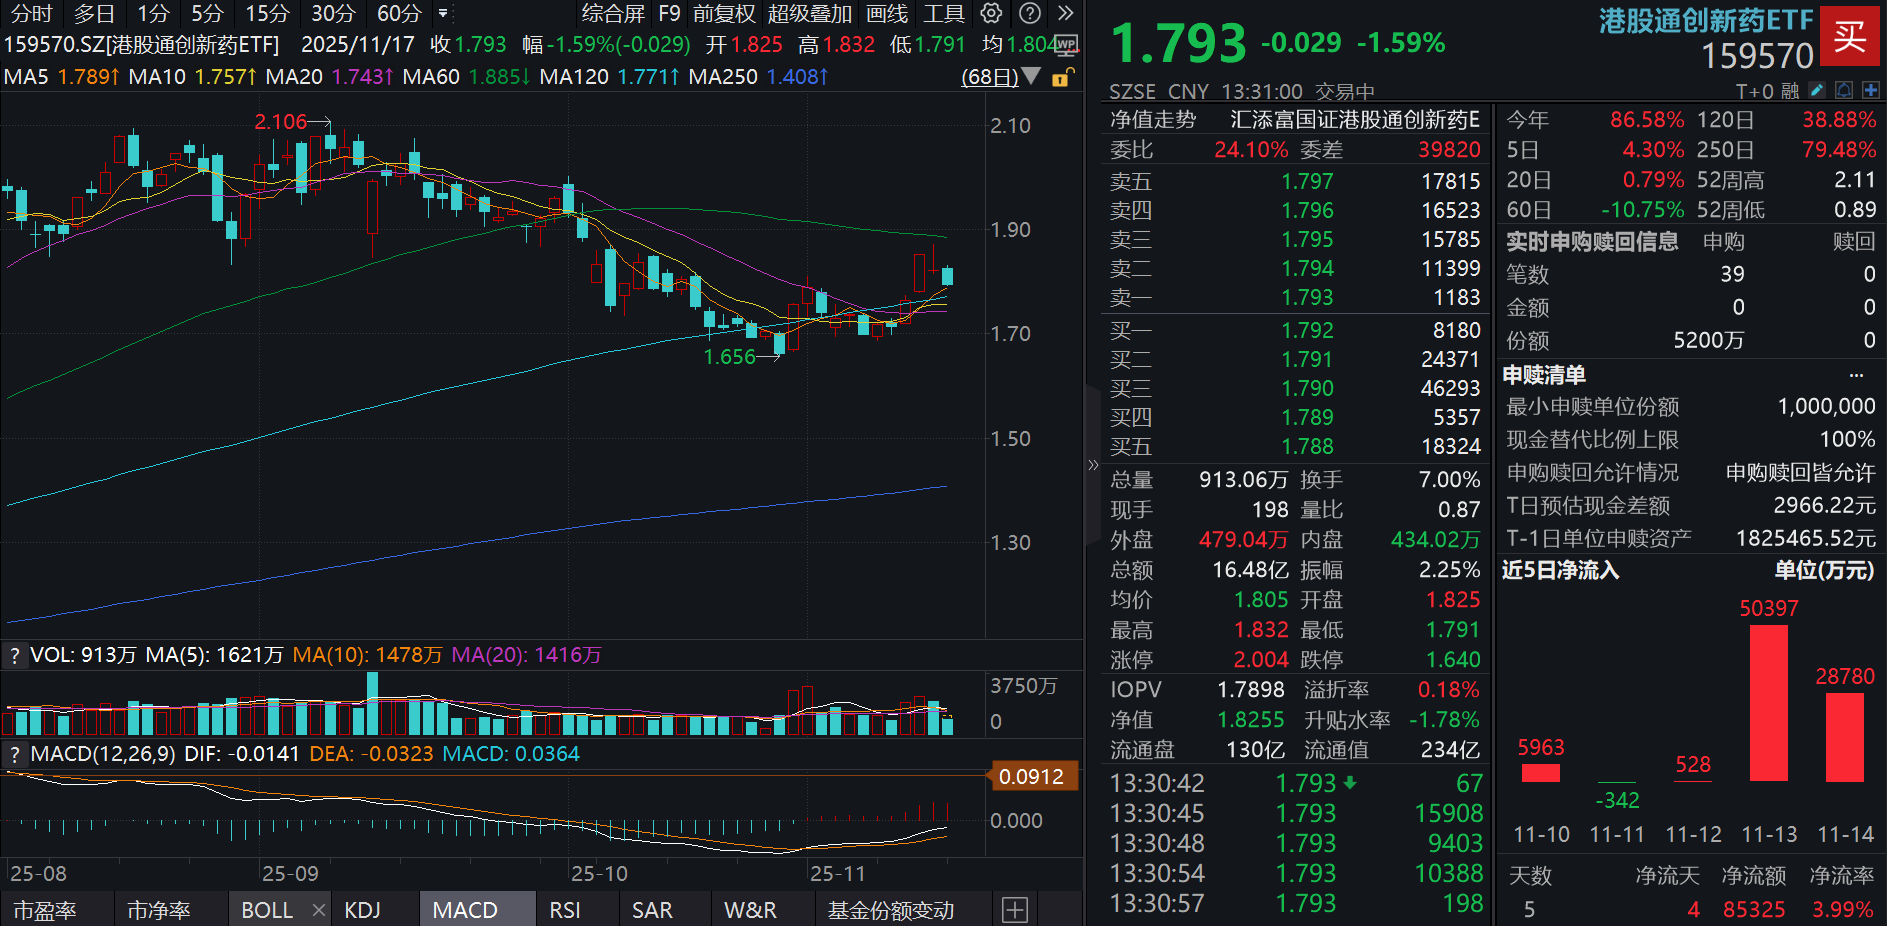Image resolution: width=1887 pixels, height=926 pixels.
Task: Click the pencil annotation icon beside 买
Action: pyautogui.click(x=1816, y=90)
